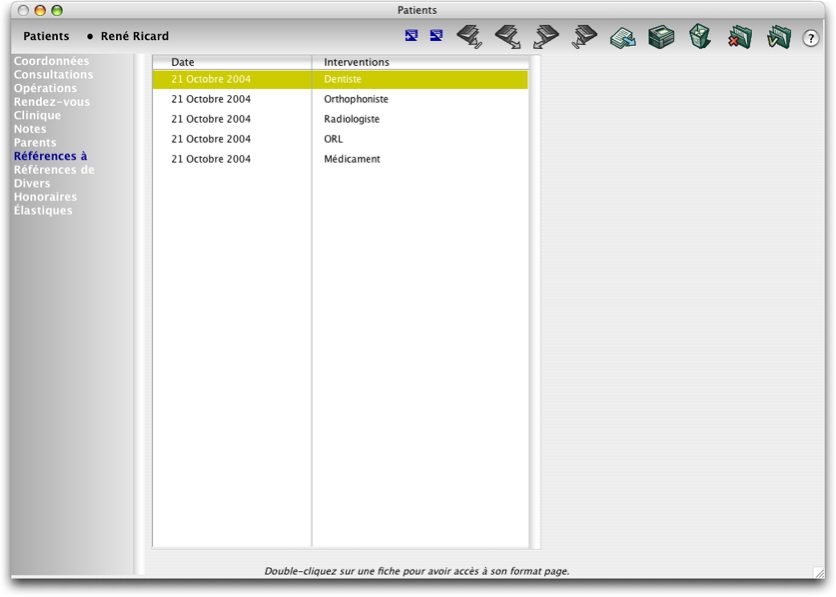Click the date cell beside ORL
836x597 pixels.
click(211, 139)
